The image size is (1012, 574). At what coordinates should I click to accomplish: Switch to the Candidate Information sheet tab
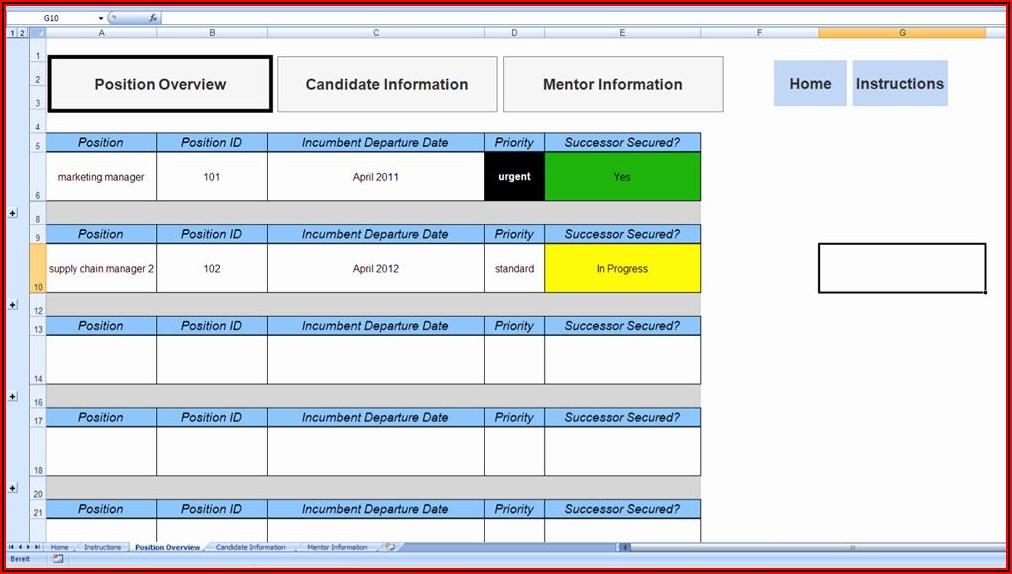click(250, 547)
